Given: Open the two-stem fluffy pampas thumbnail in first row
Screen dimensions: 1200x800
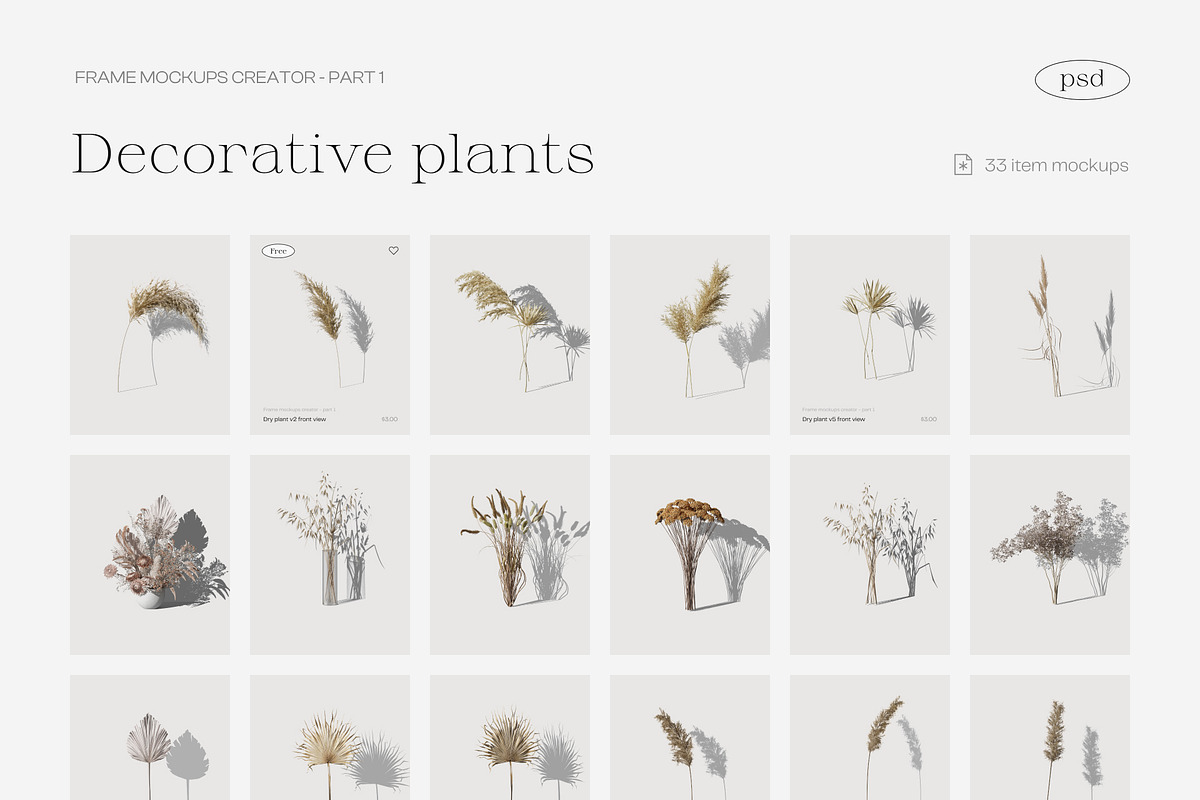Looking at the screenshot, I should pyautogui.click(x=690, y=335).
